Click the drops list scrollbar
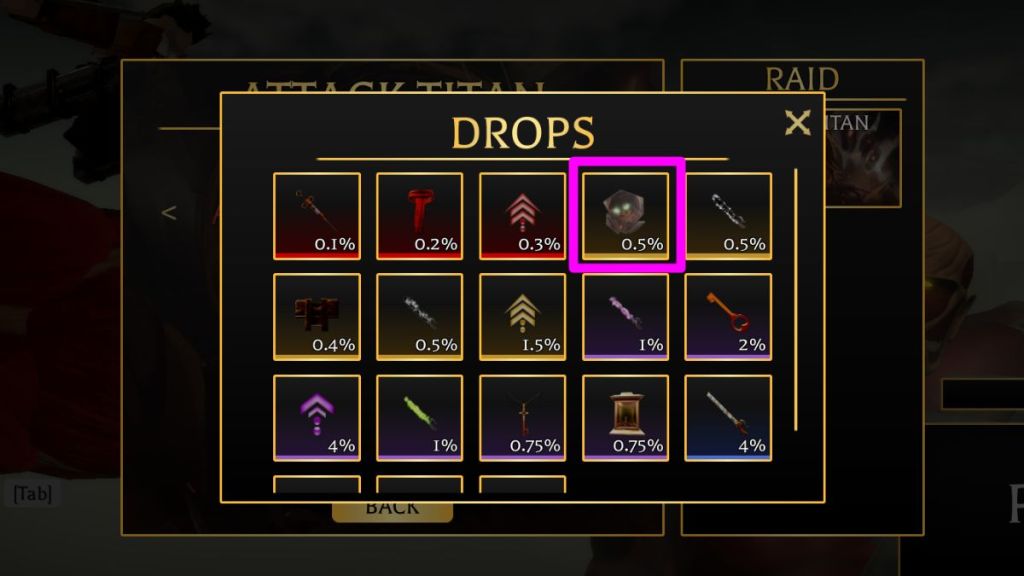The height and width of the screenshot is (576, 1024). tap(795, 299)
